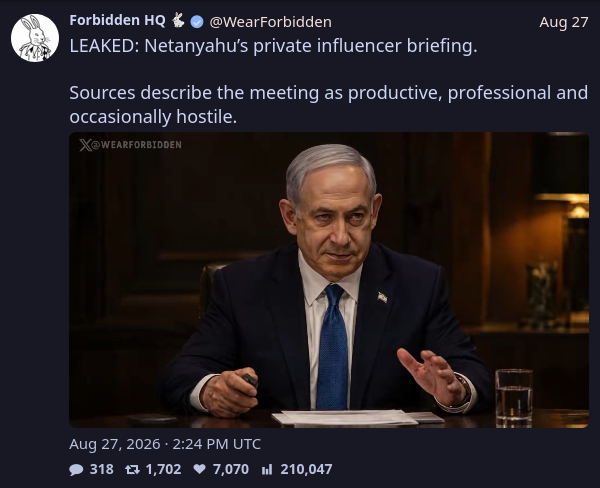The width and height of the screenshot is (600, 488).
Task: Click the 210,047 views count
Action: point(306,469)
